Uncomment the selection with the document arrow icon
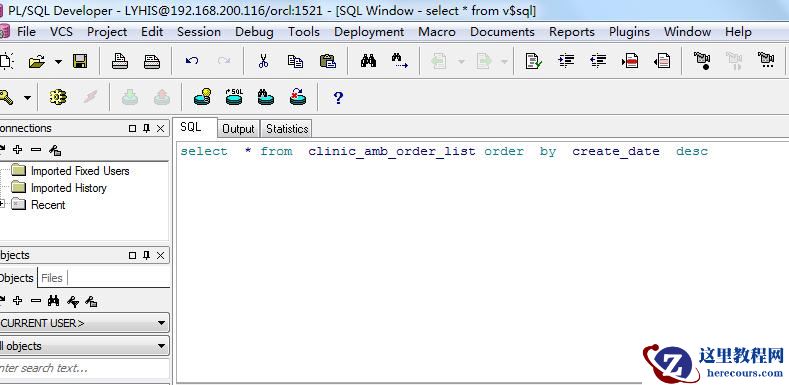 pyautogui.click(x=662, y=61)
